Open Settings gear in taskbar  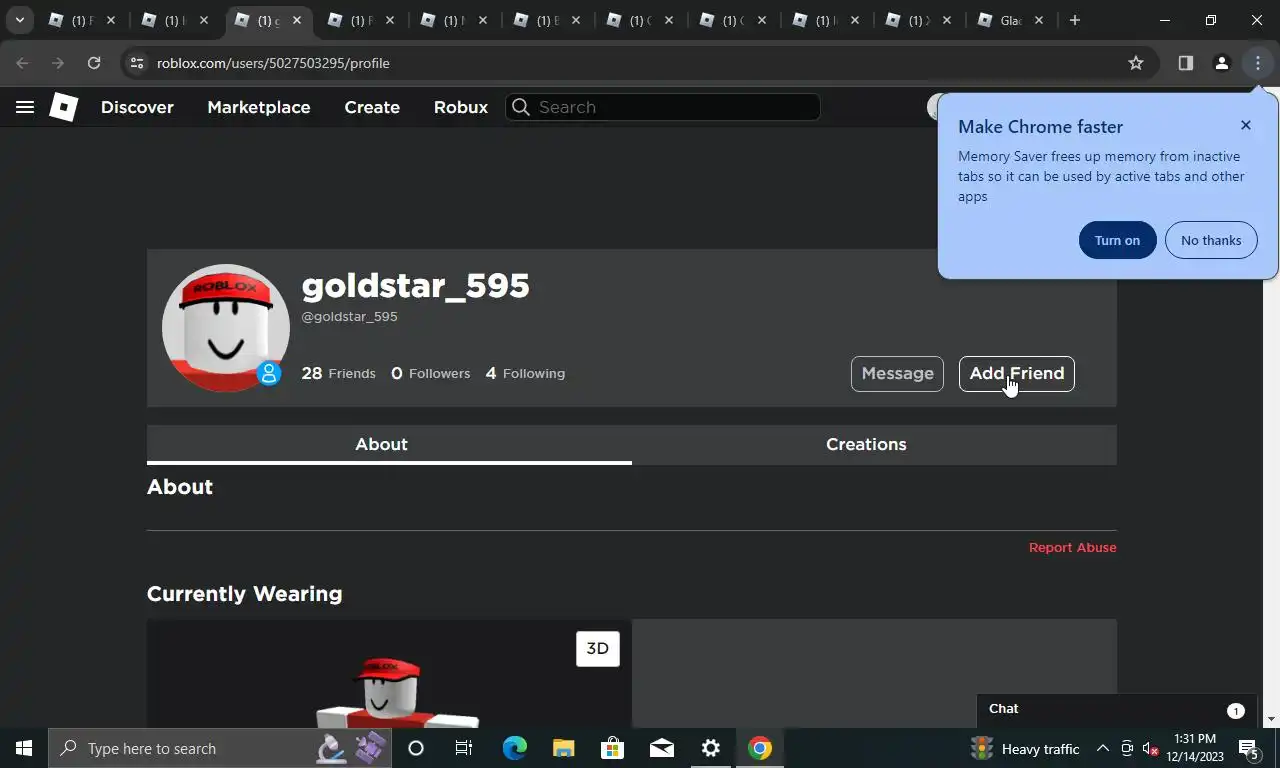pyautogui.click(x=711, y=748)
